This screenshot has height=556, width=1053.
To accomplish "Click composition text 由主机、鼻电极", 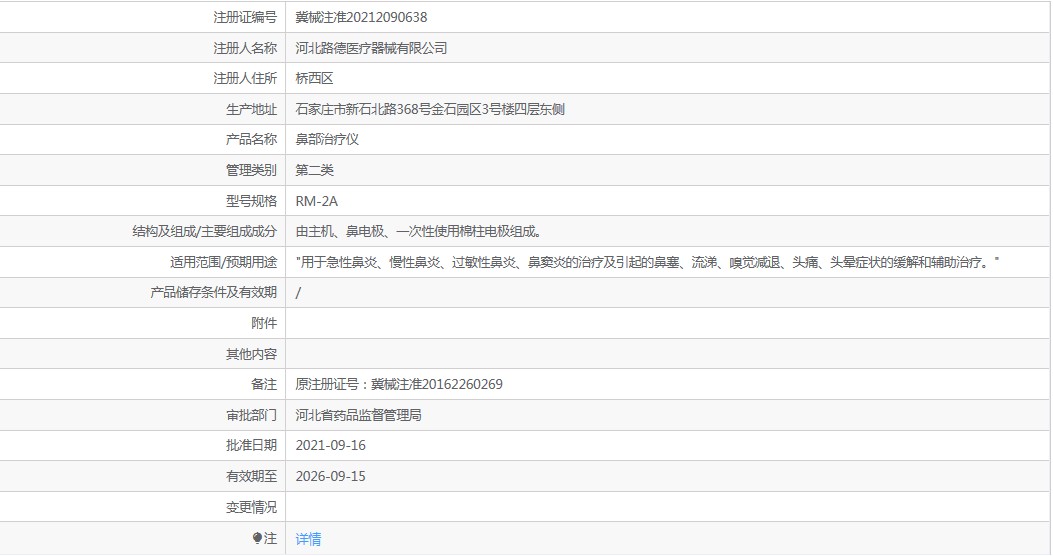I will tap(340, 232).
